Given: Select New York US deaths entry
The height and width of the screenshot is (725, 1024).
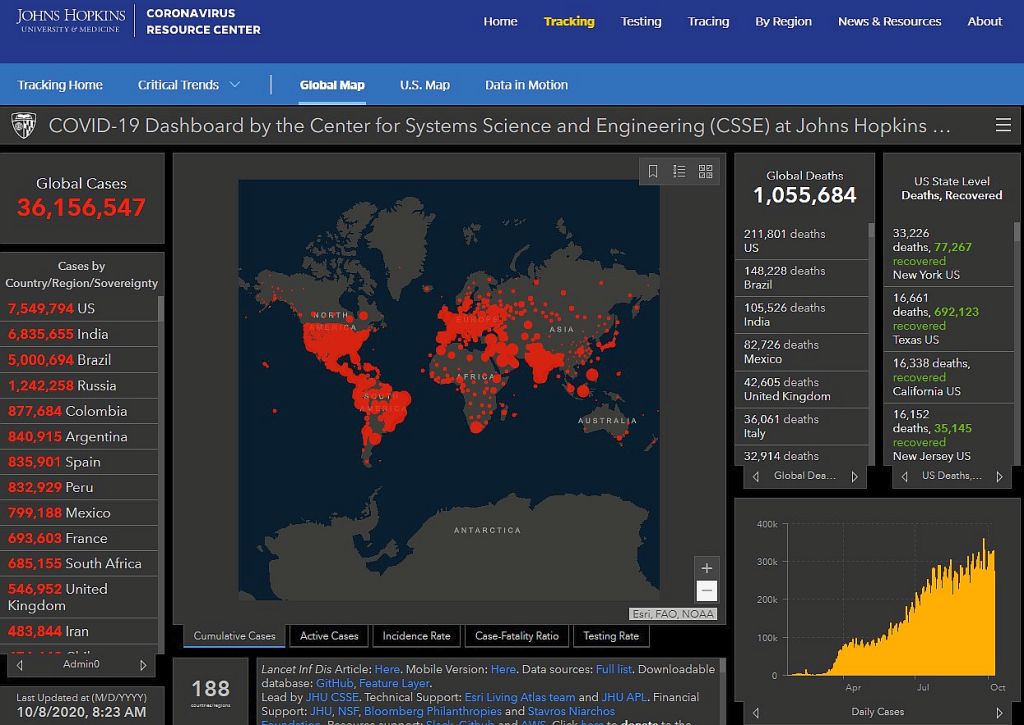Looking at the screenshot, I should (x=950, y=253).
